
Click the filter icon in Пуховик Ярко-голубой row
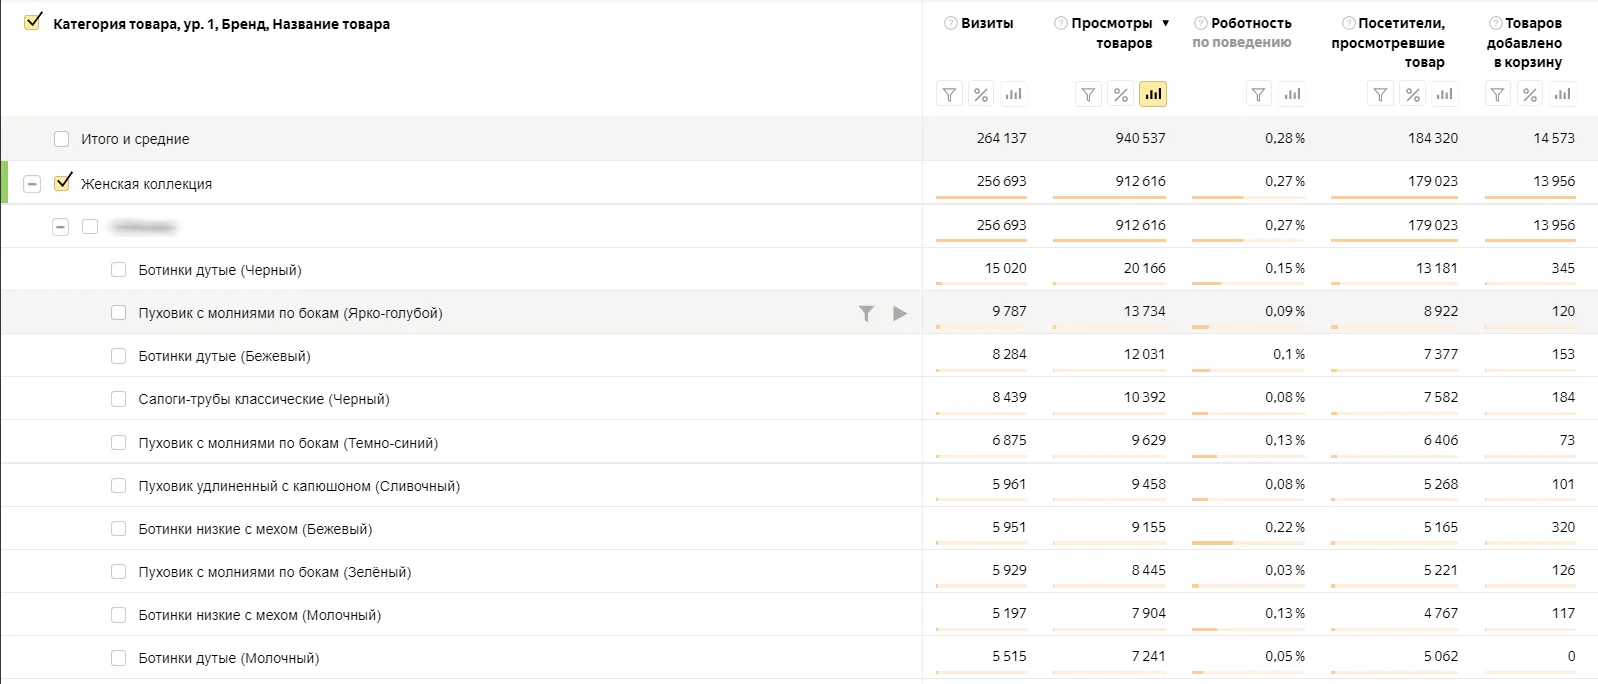[866, 313]
